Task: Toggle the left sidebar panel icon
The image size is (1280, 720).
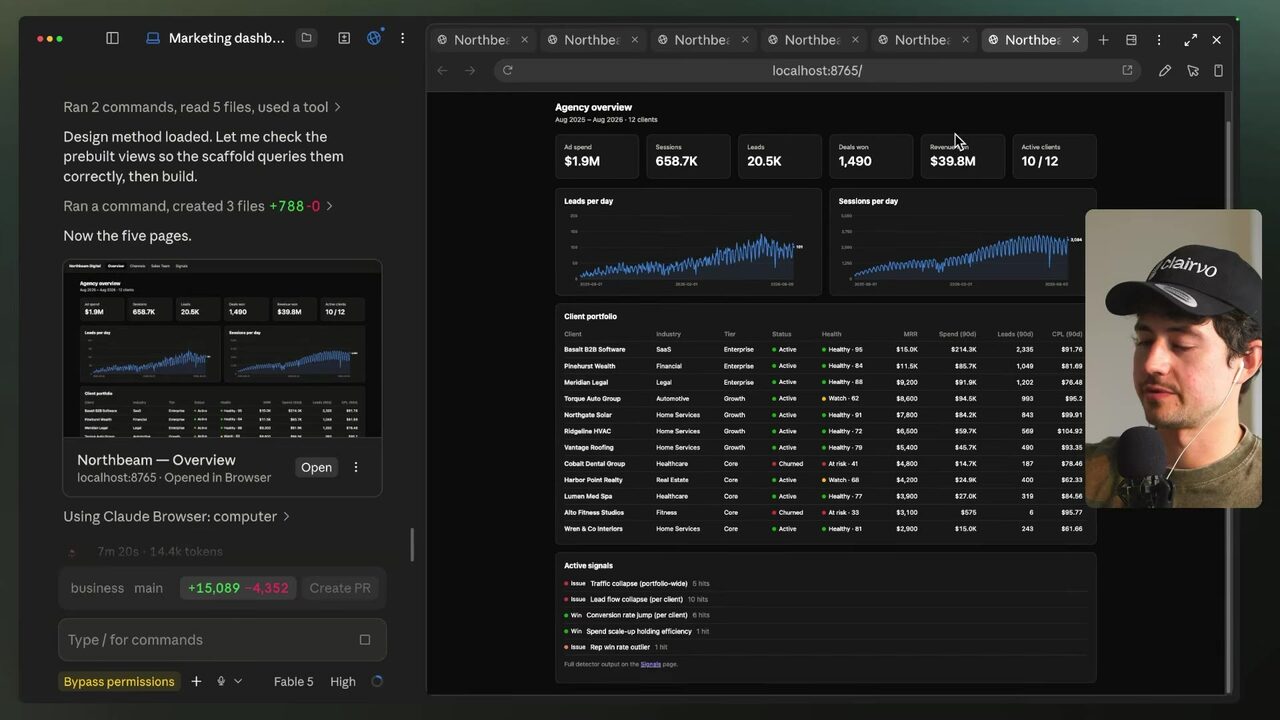Action: pyautogui.click(x=112, y=38)
